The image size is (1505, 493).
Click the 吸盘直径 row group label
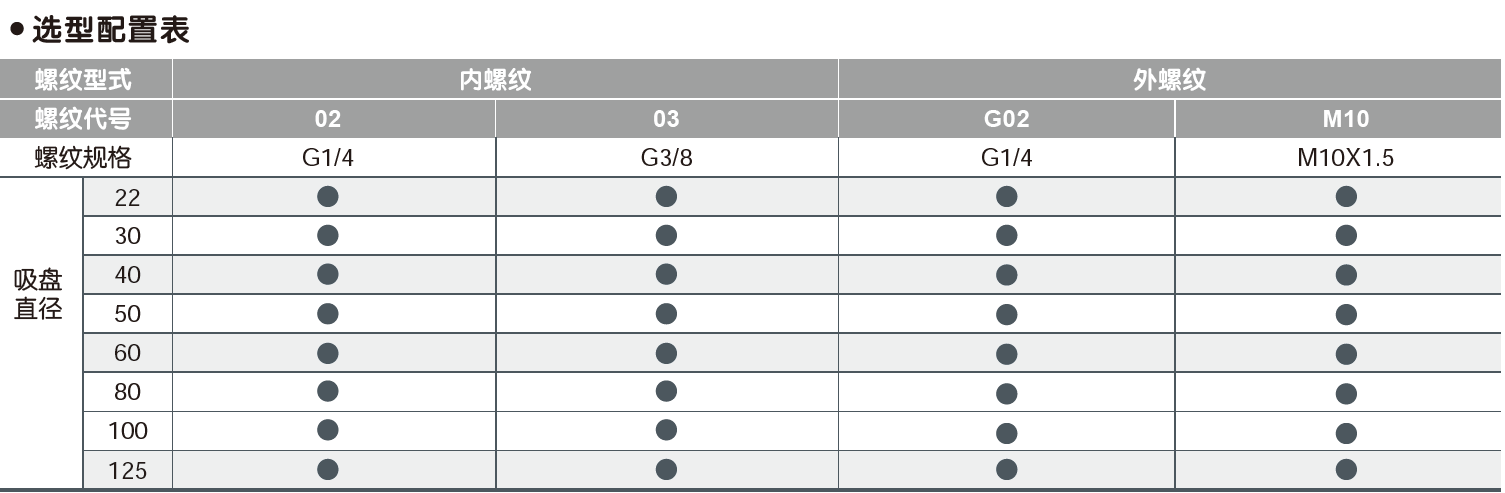click(39, 294)
